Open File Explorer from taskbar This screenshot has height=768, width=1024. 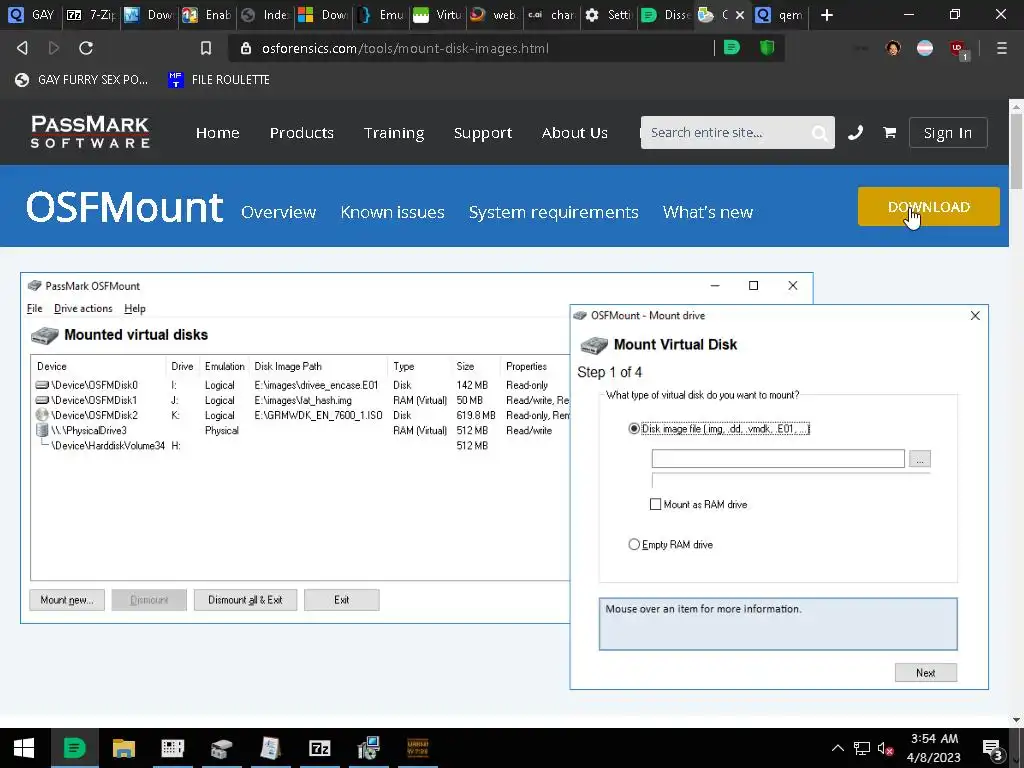(x=123, y=748)
